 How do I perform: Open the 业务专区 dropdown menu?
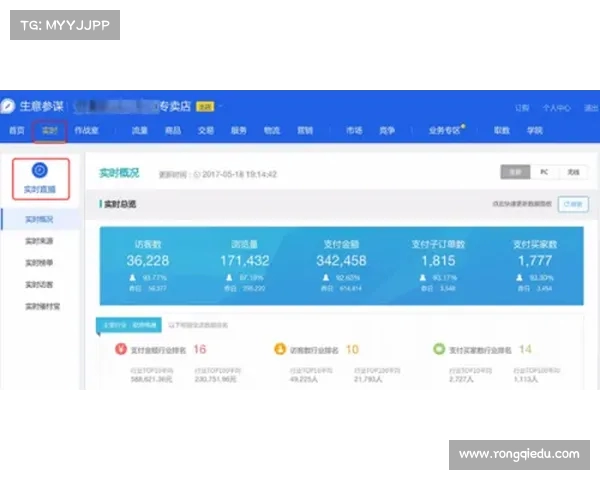[x=444, y=130]
